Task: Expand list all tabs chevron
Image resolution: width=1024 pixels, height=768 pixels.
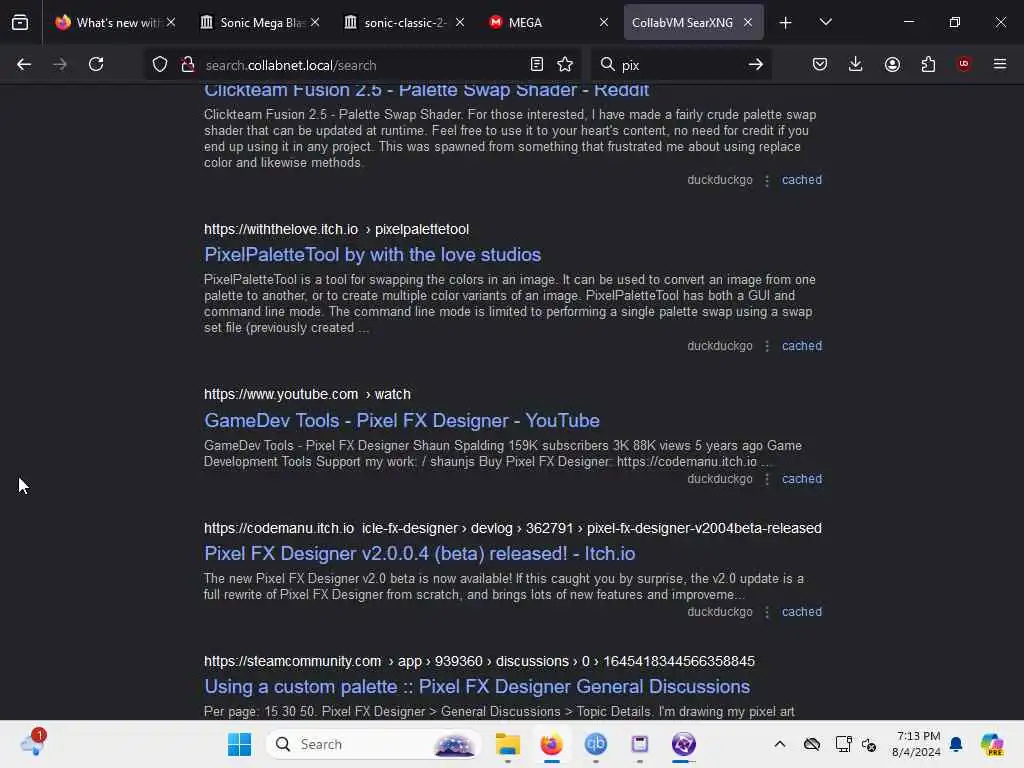Action: 826,23
